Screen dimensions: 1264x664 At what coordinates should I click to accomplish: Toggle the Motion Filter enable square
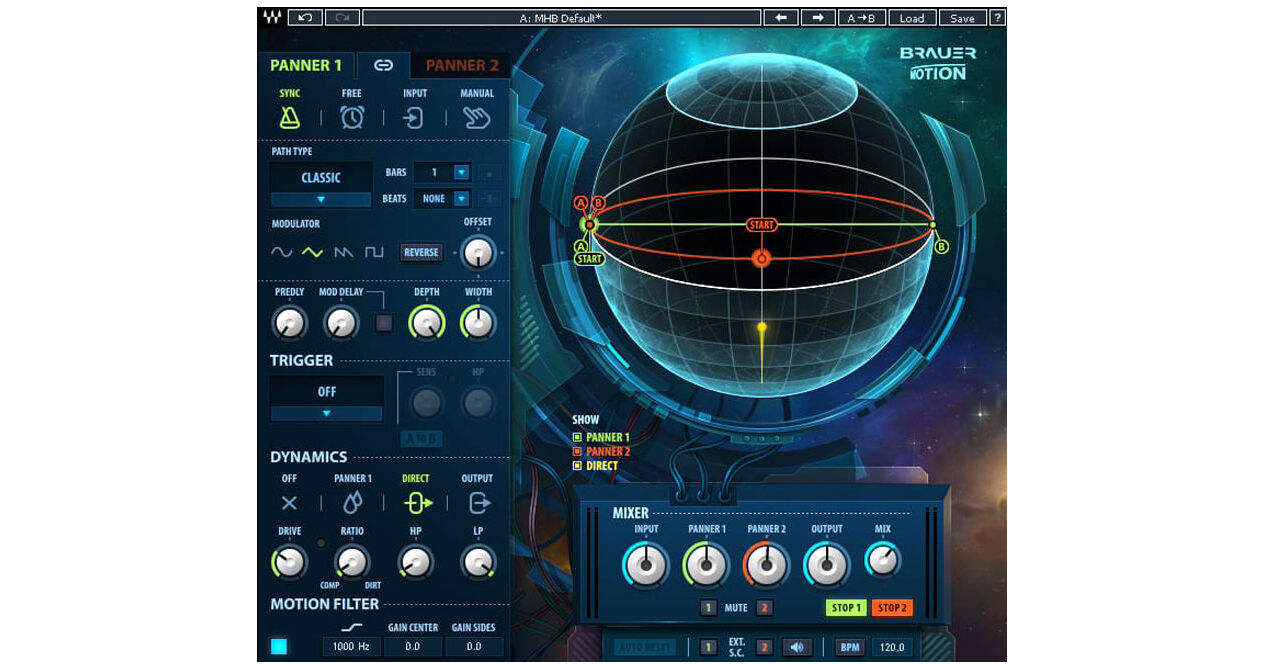coord(279,646)
